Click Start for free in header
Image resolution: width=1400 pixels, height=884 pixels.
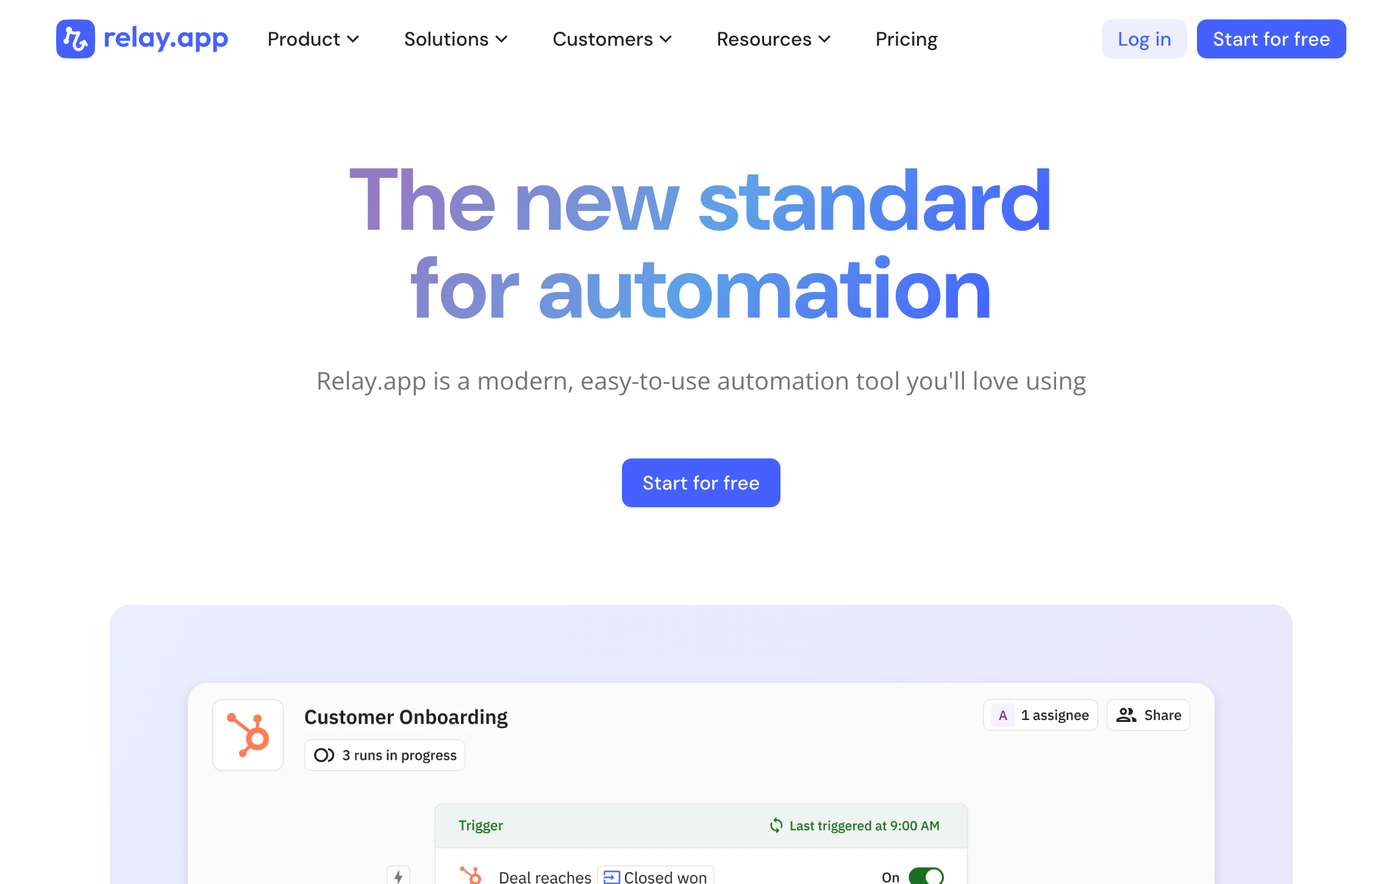[1271, 39]
